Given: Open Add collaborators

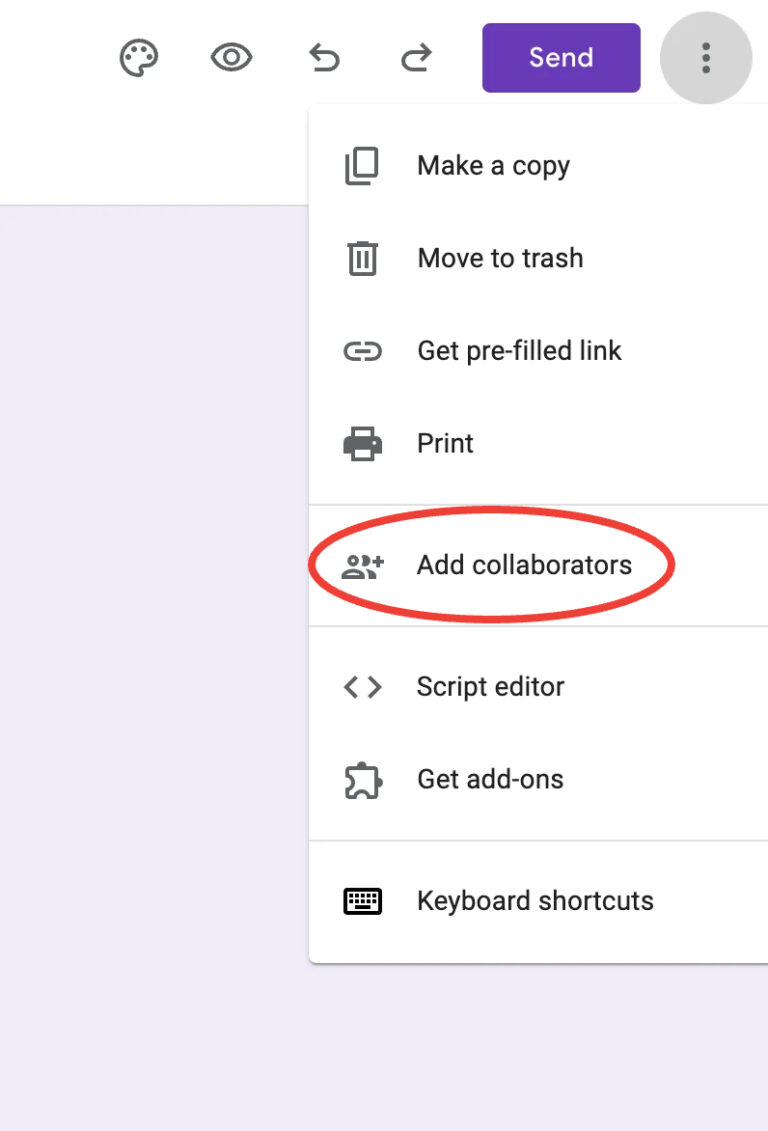Looking at the screenshot, I should click(x=524, y=564).
